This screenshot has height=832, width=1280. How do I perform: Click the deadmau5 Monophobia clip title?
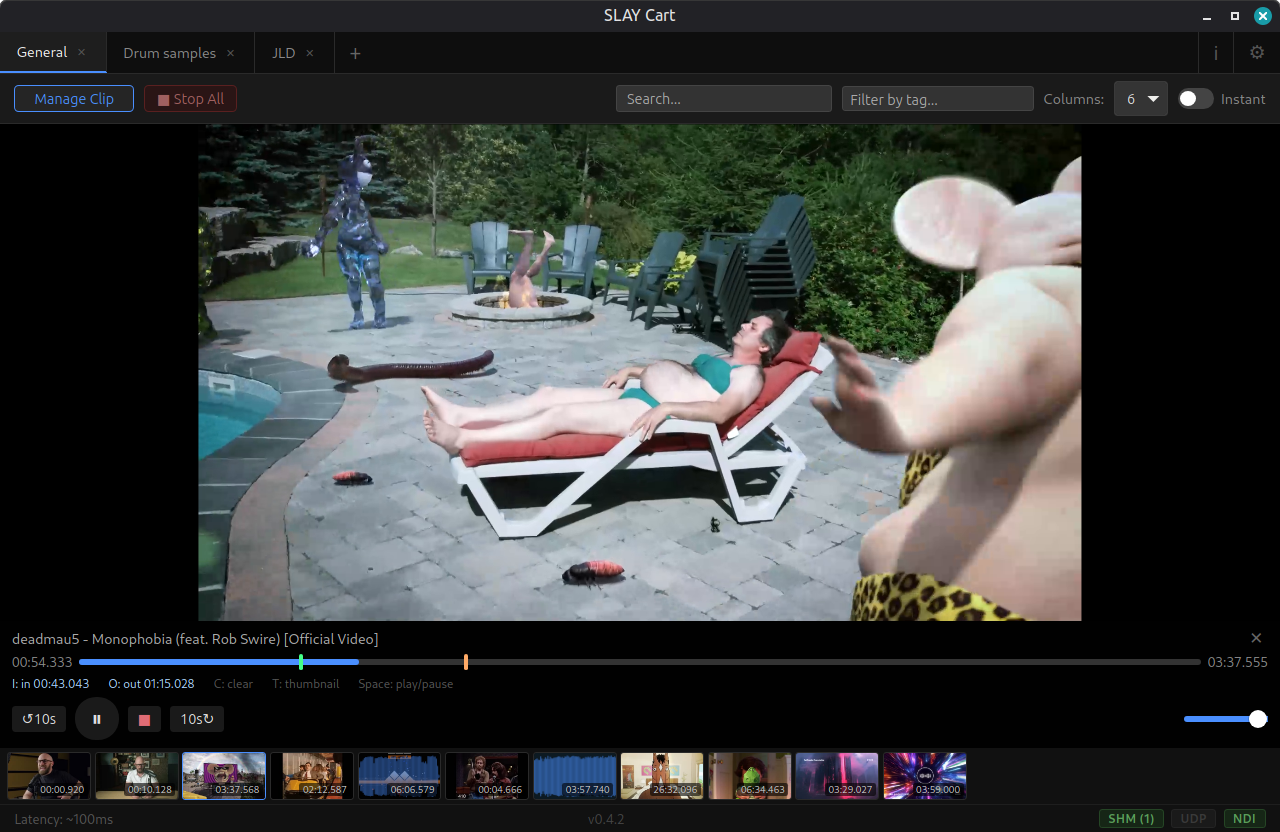point(195,638)
